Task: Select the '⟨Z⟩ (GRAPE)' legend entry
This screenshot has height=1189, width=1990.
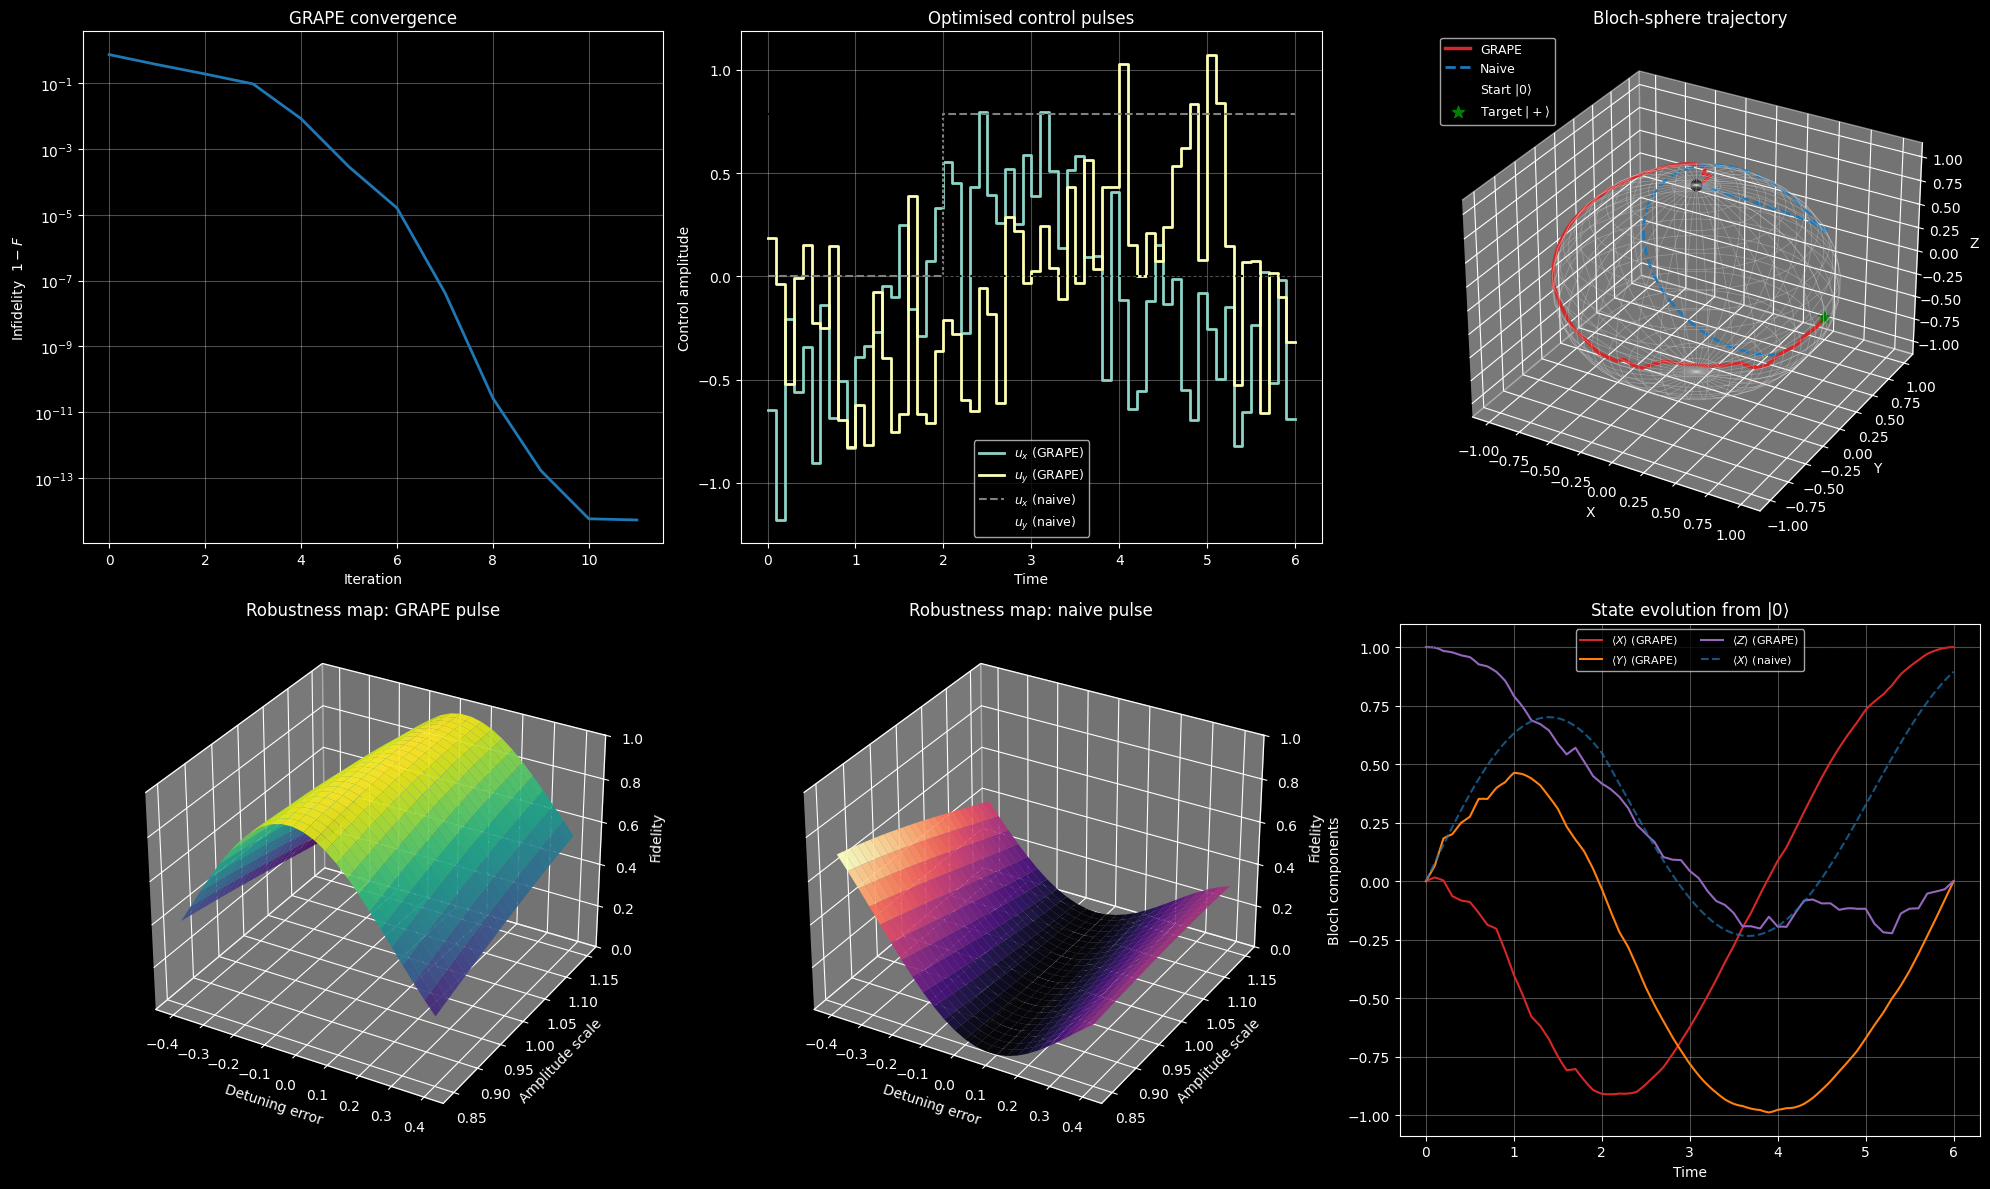Action: (1750, 640)
